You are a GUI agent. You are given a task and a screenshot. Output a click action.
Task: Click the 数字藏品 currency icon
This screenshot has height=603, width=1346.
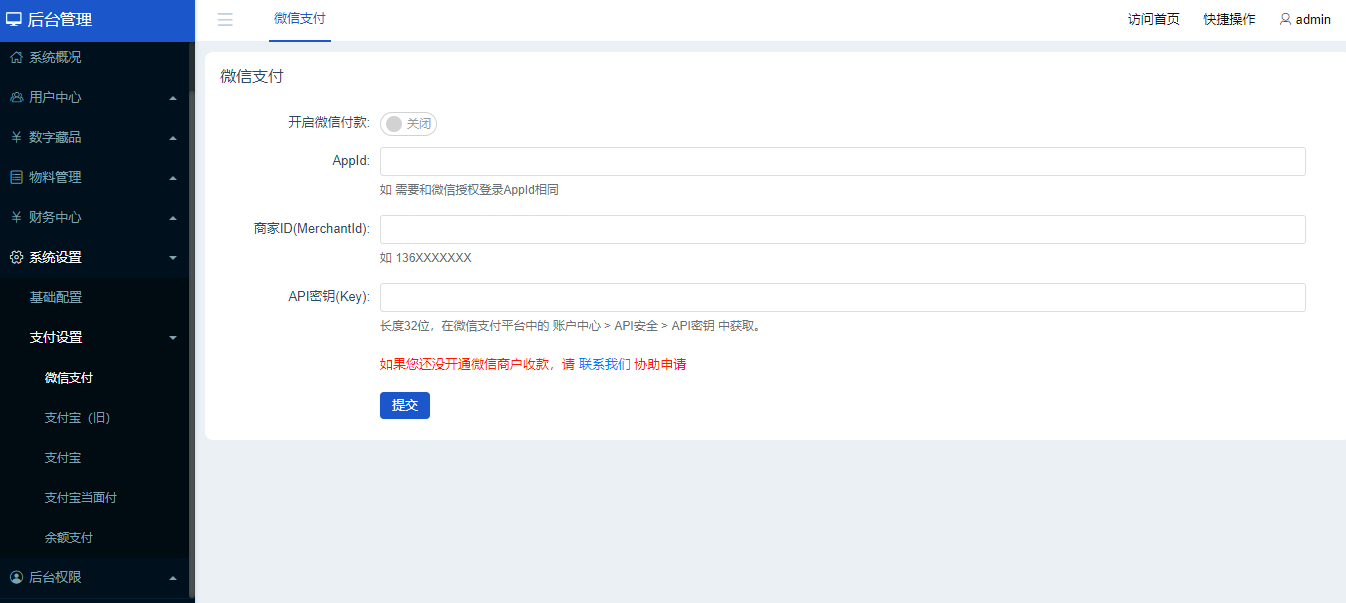[x=15, y=137]
